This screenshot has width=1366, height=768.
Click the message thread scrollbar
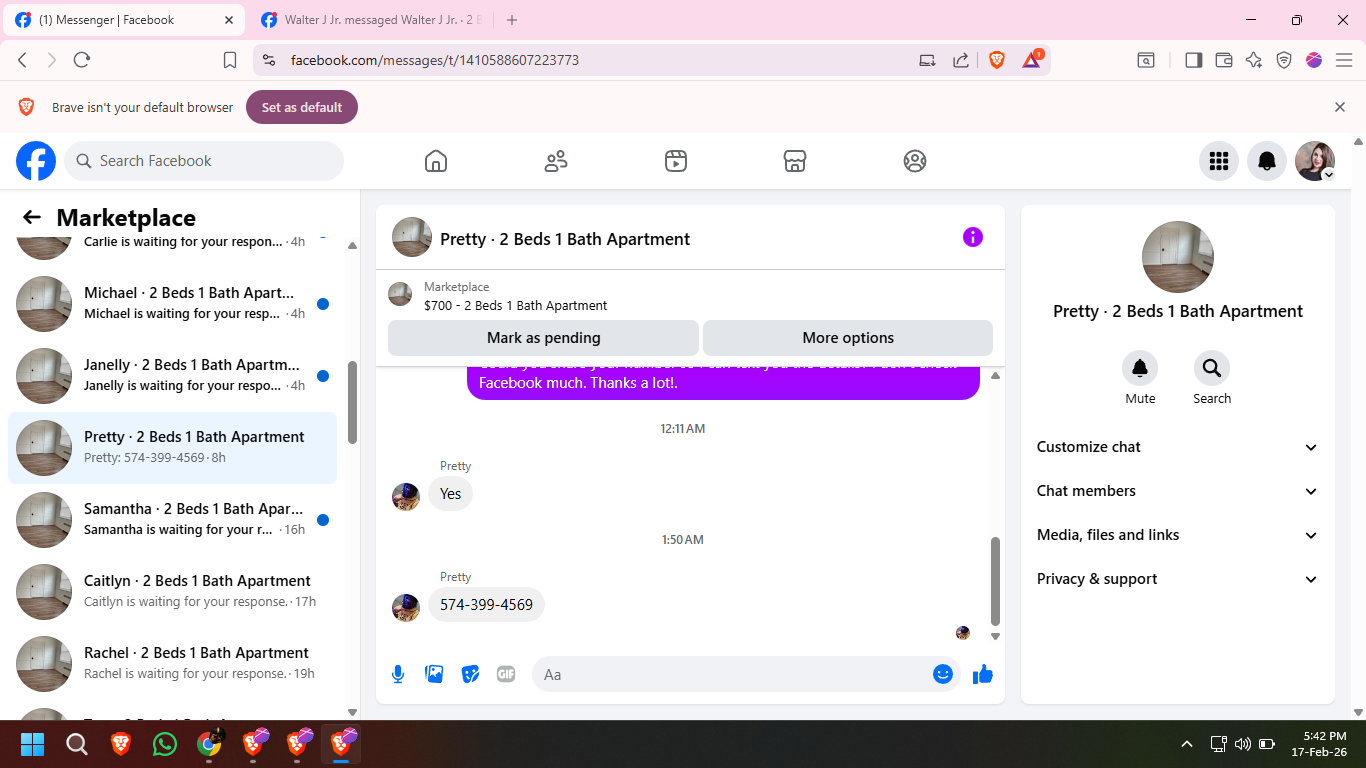coord(995,580)
